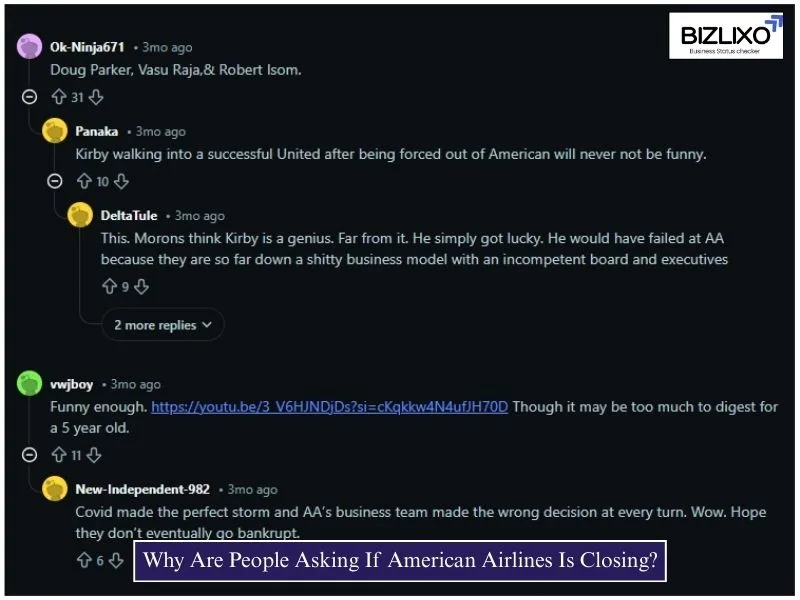This screenshot has width=800, height=600.
Task: Downvote DeltaTule's reply
Action: [x=142, y=286]
